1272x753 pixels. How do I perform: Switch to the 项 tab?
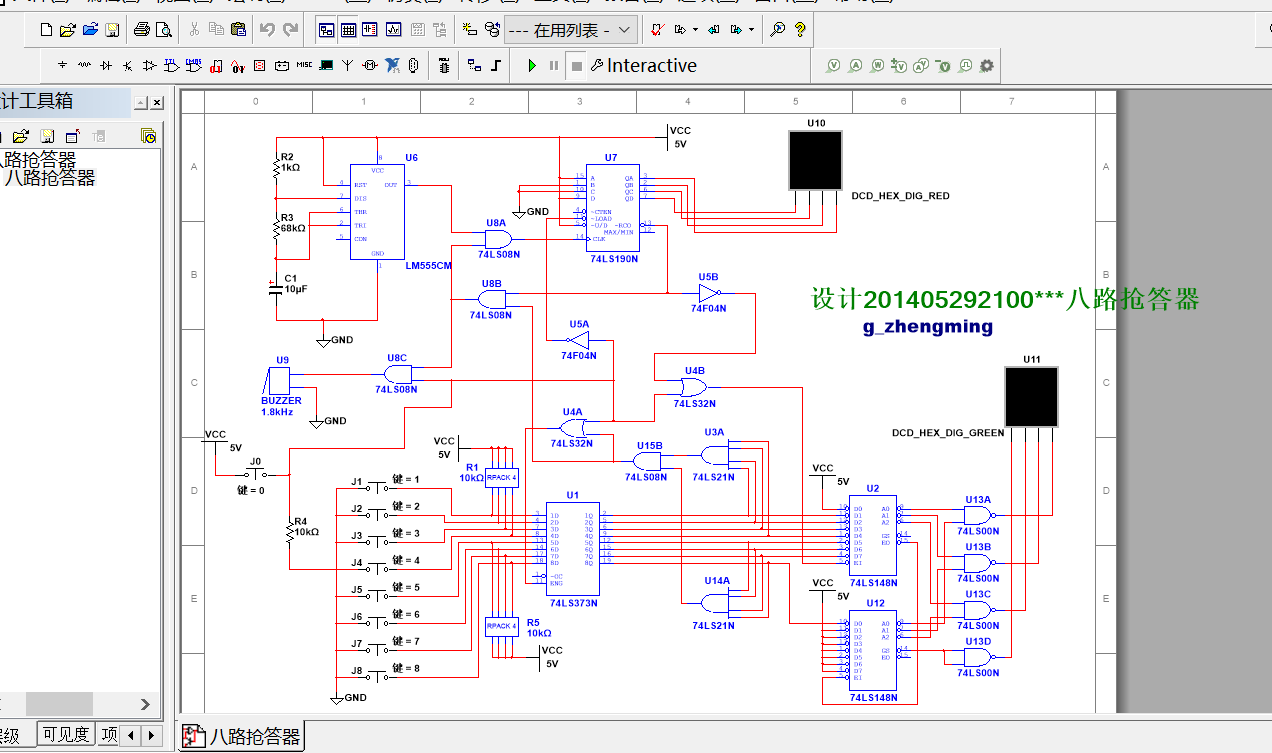tap(110, 735)
